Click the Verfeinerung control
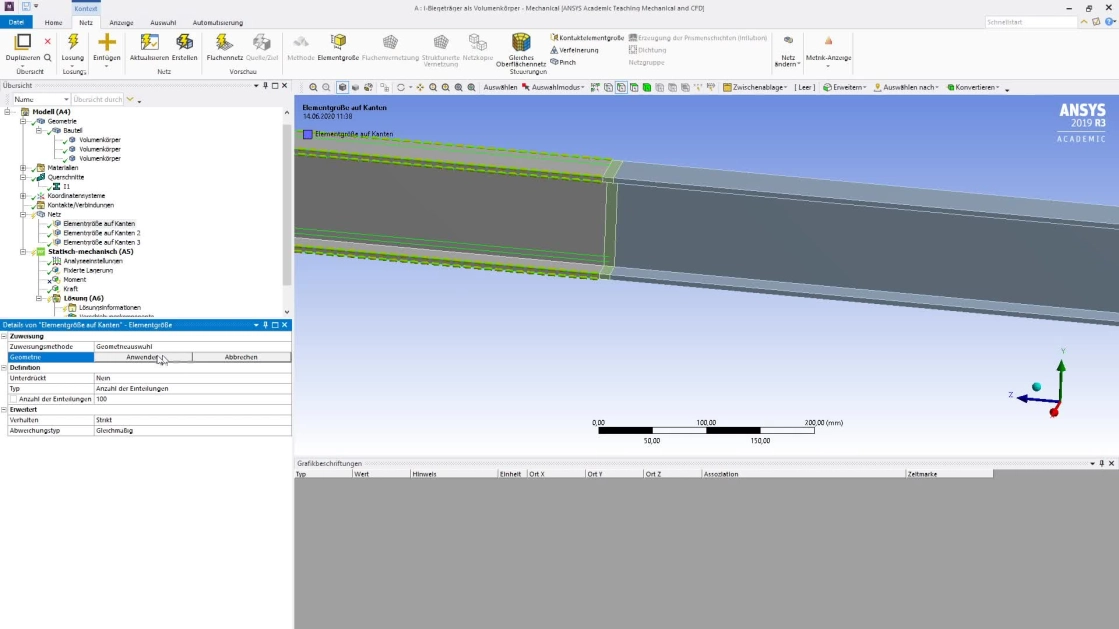 tap(574, 50)
